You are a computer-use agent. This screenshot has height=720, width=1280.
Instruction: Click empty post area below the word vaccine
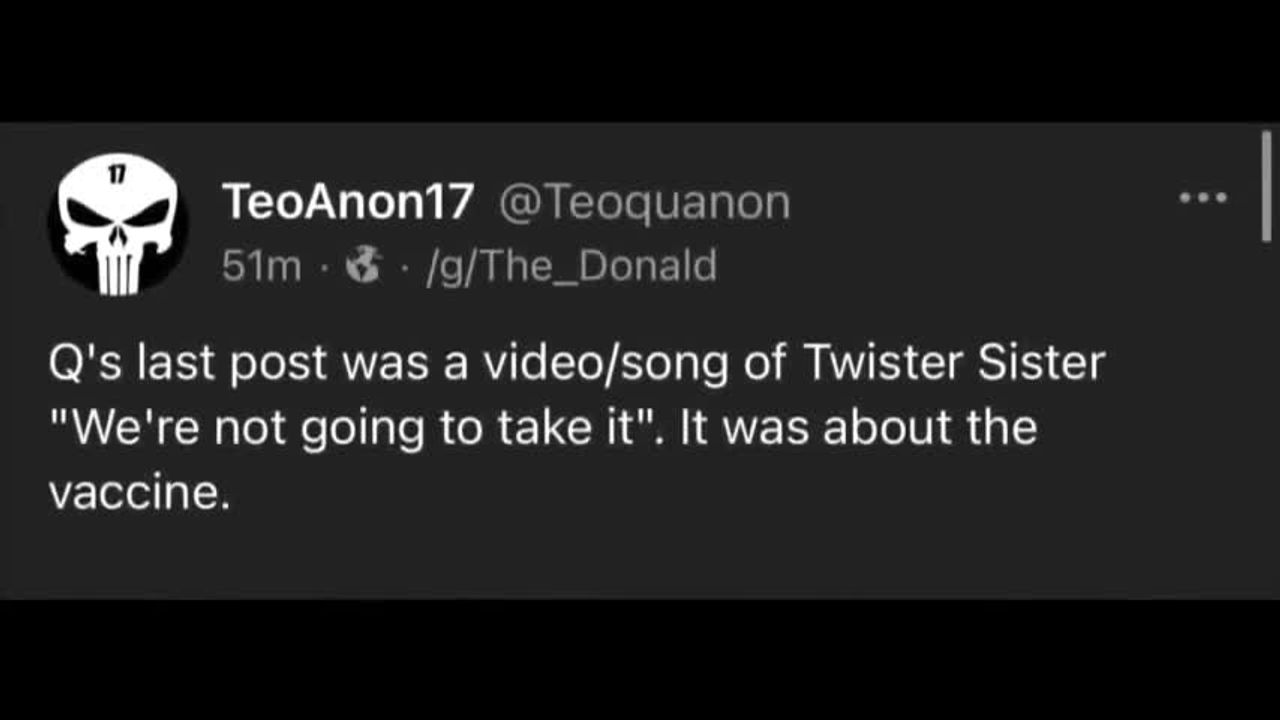(x=400, y=555)
